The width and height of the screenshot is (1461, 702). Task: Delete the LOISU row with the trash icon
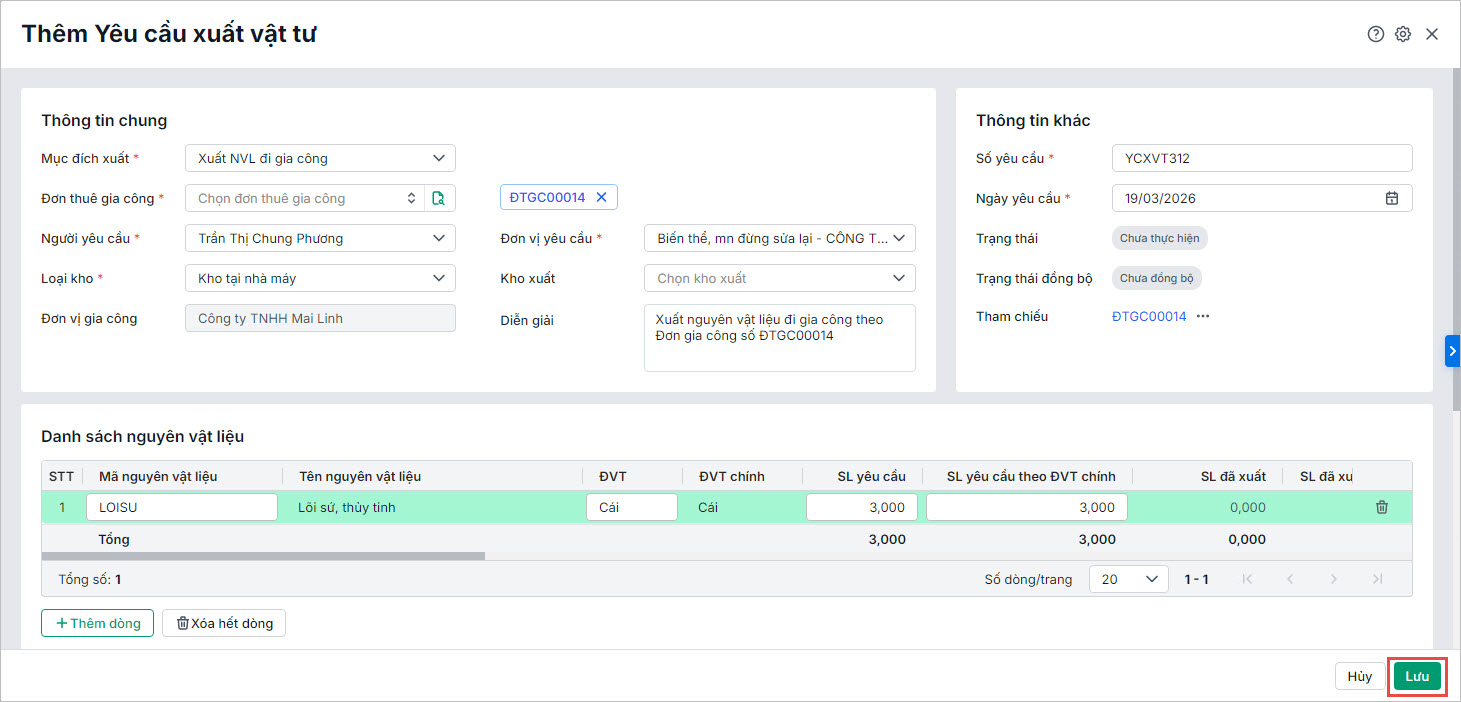1382,507
